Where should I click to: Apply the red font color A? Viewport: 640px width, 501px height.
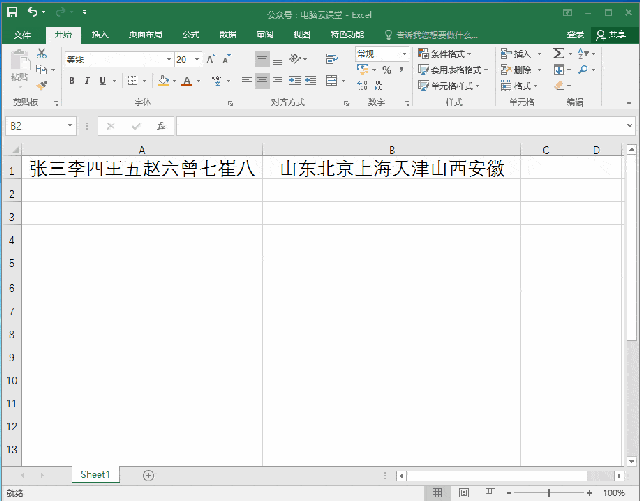point(187,81)
